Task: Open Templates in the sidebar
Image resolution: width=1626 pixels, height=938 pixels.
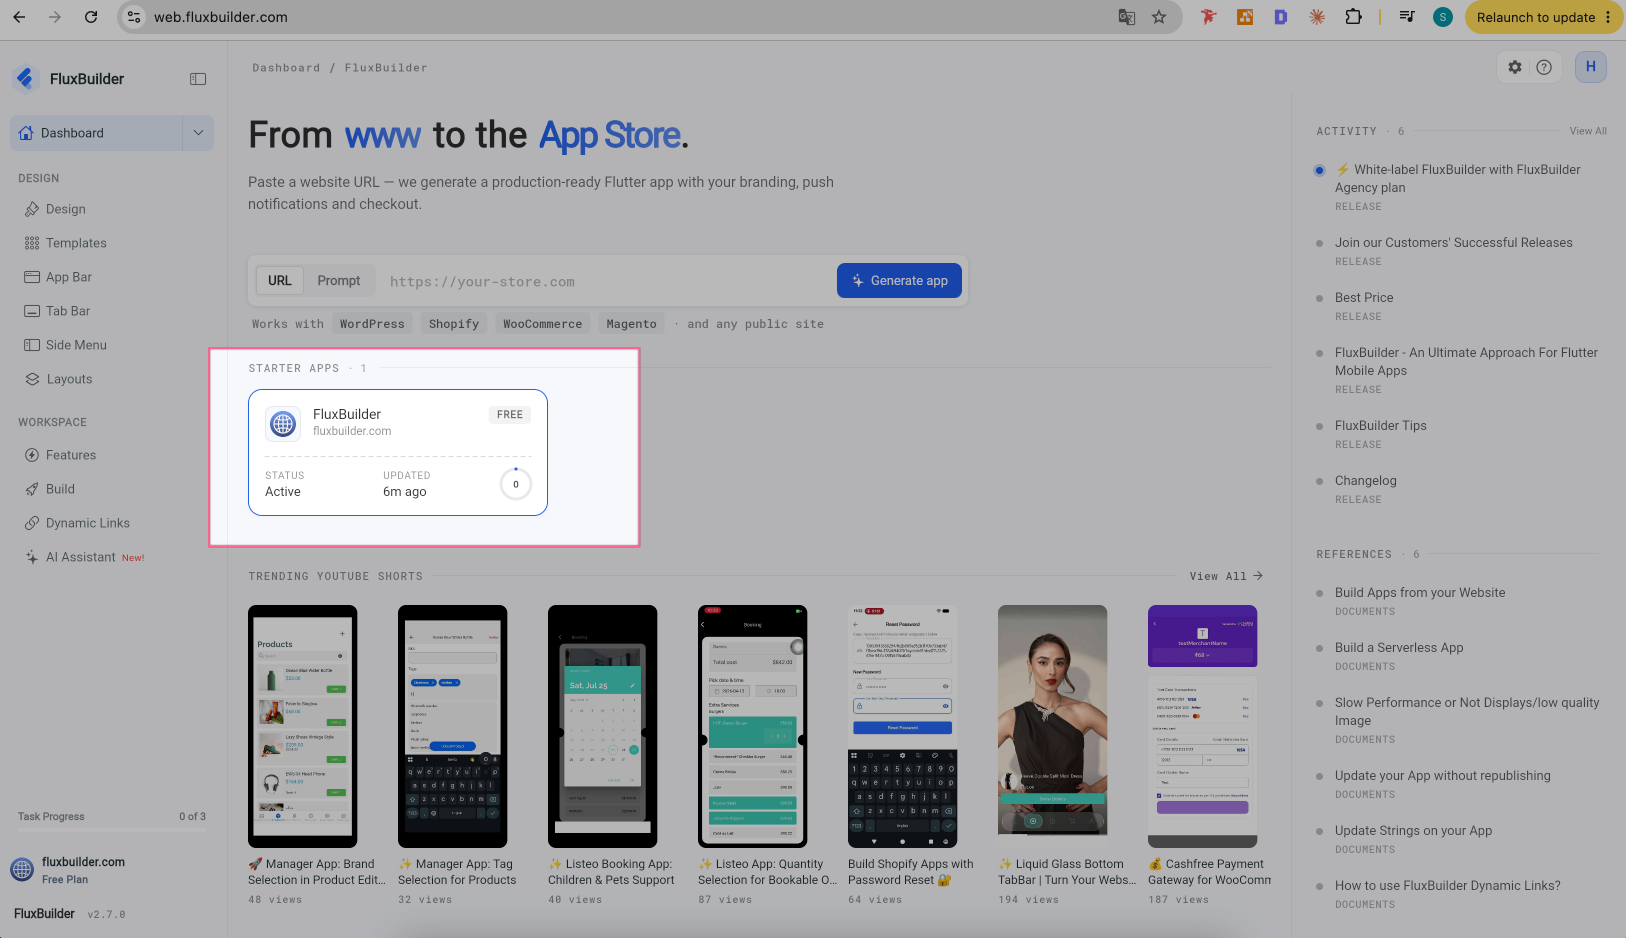Action: (76, 243)
